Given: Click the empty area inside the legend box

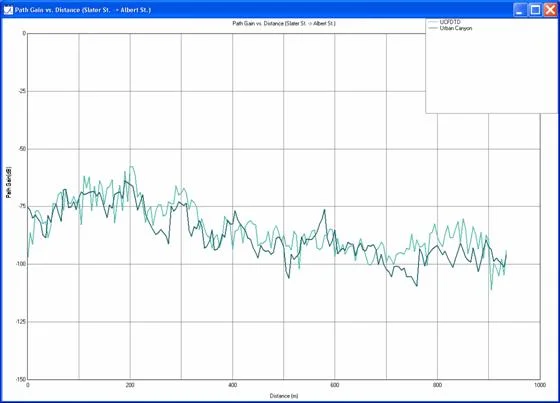Looking at the screenshot, I should click(x=491, y=71).
